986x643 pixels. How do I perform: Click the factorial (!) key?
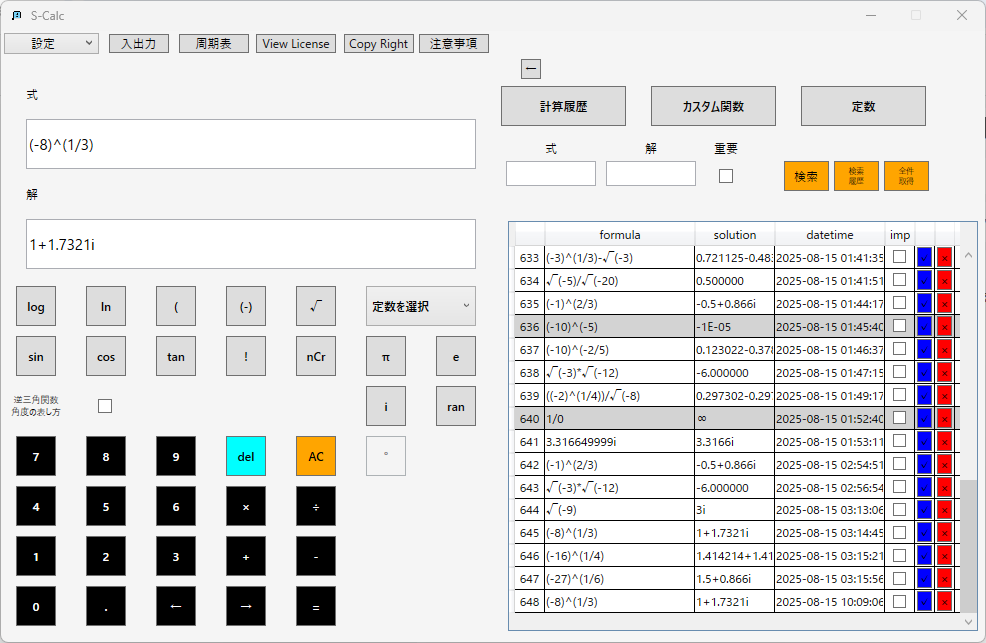pyautogui.click(x=246, y=356)
